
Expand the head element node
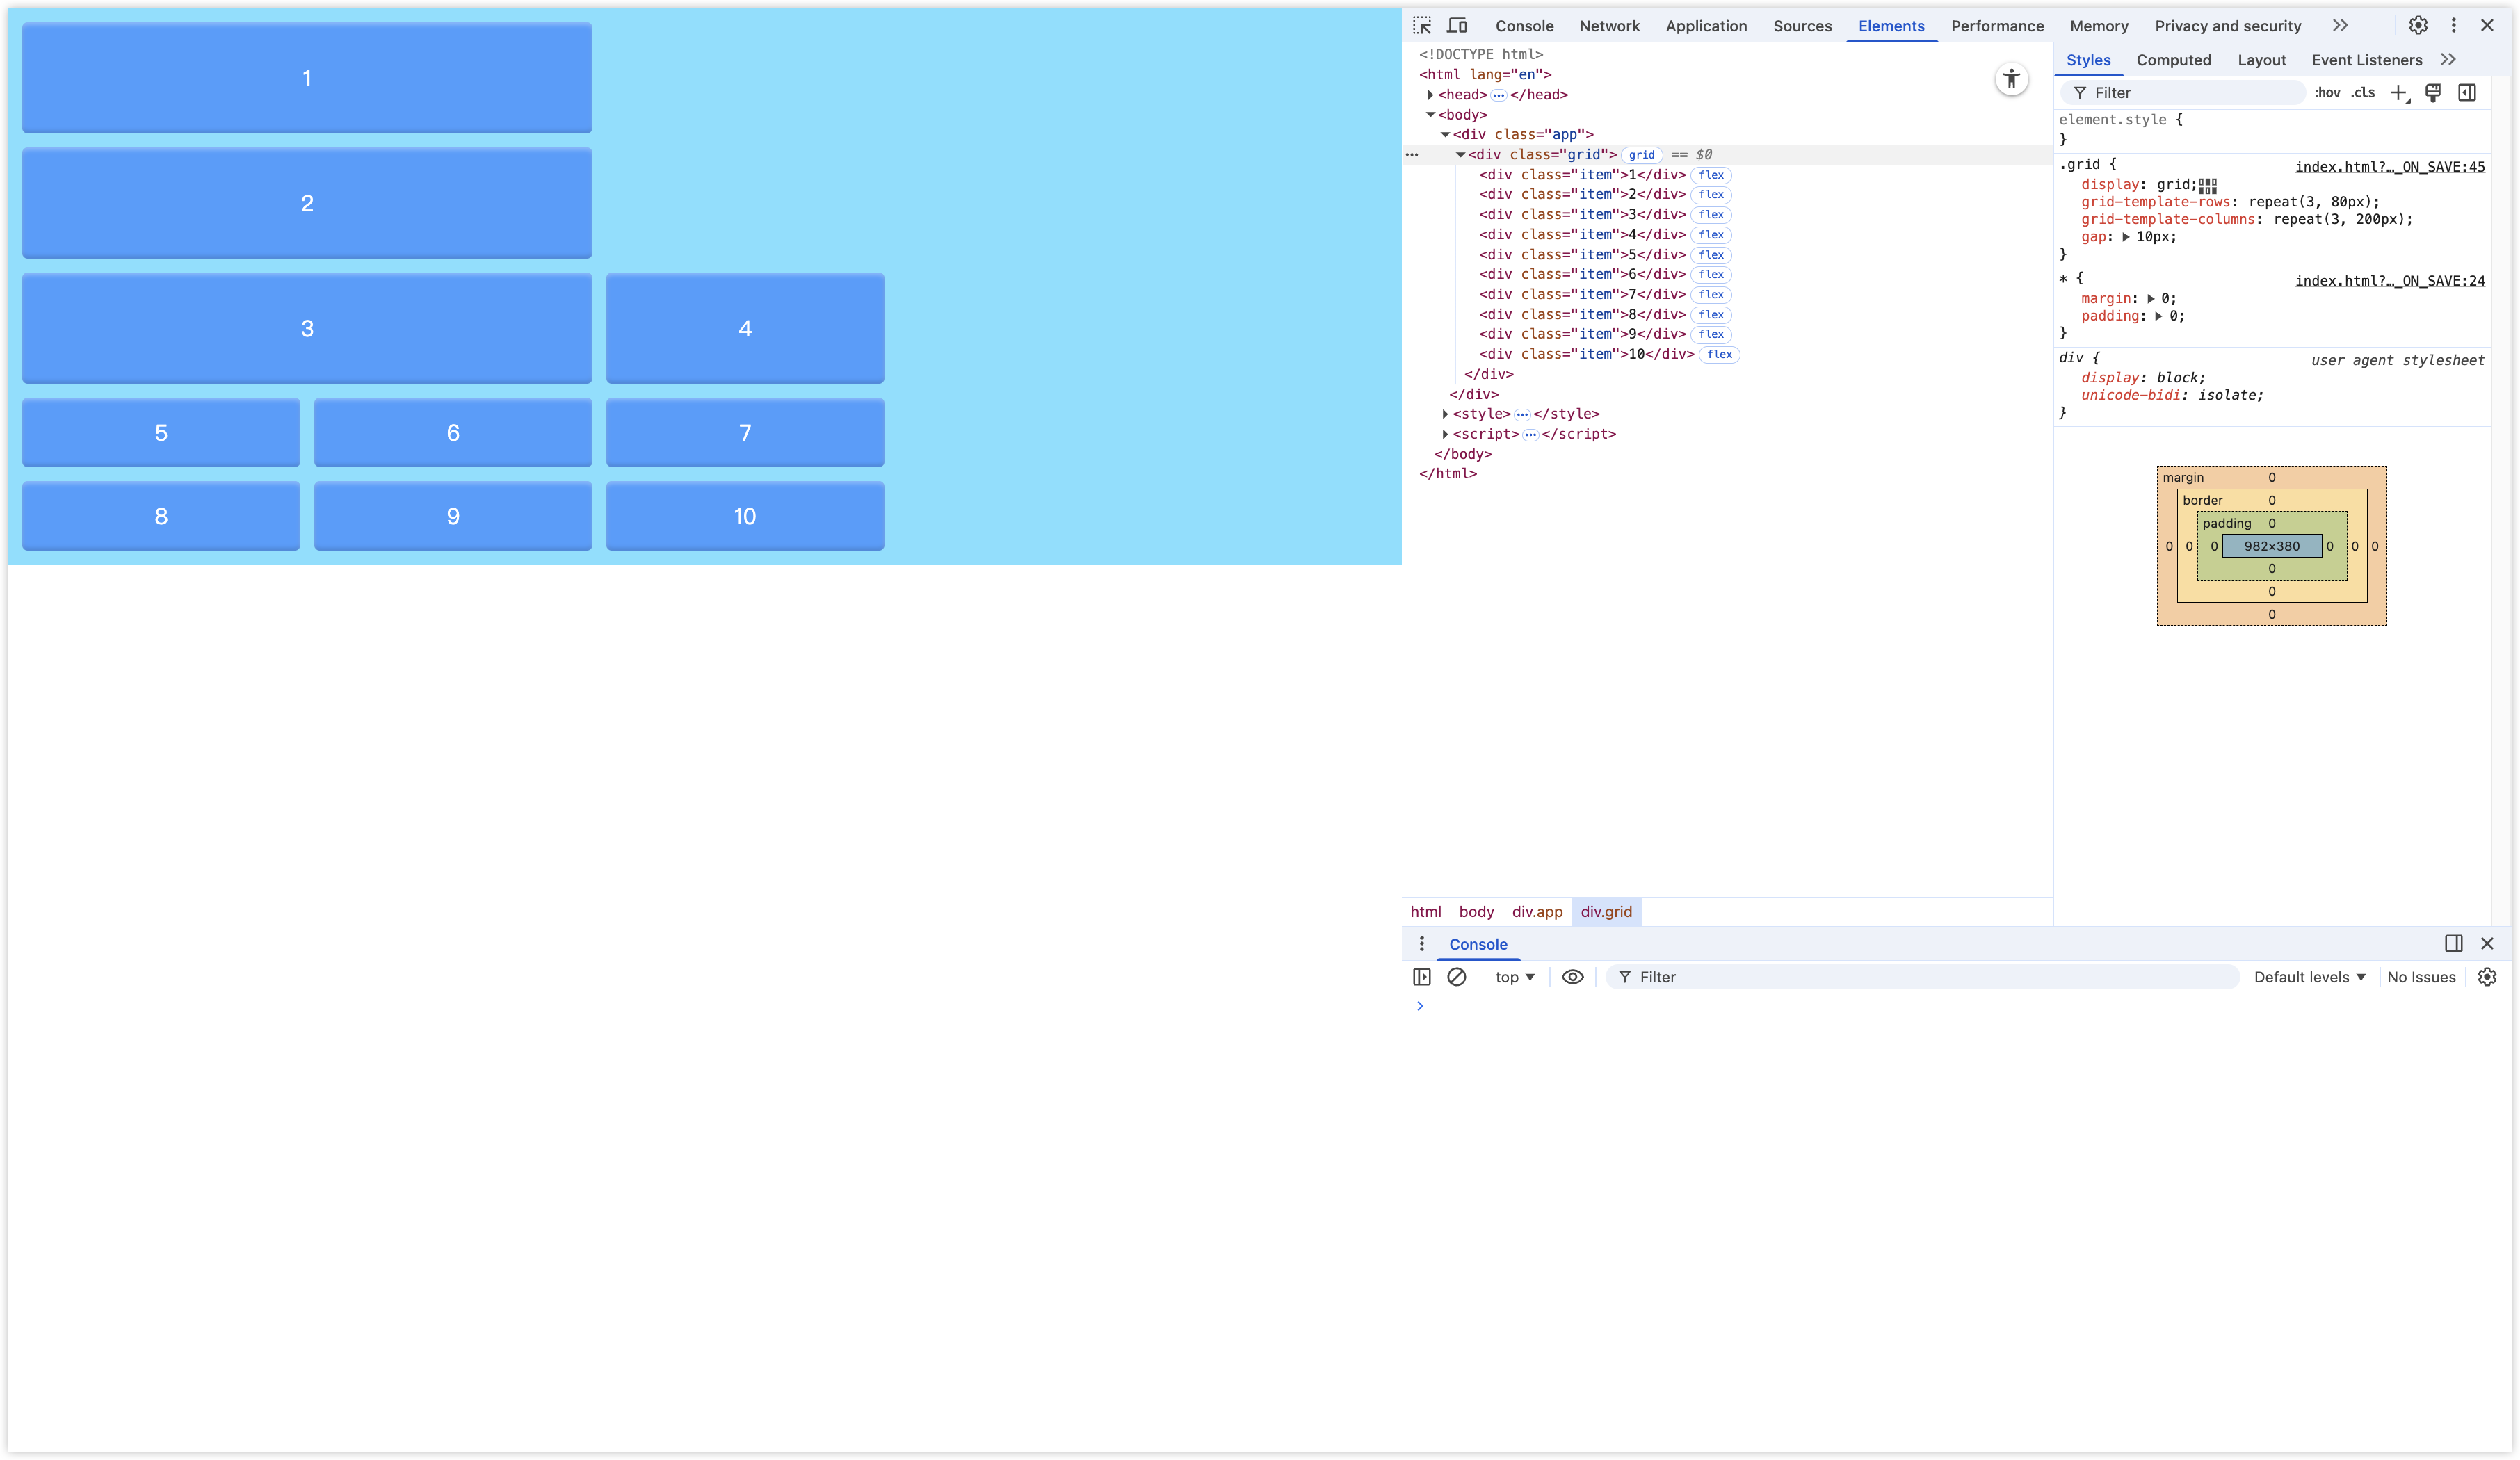[1430, 95]
